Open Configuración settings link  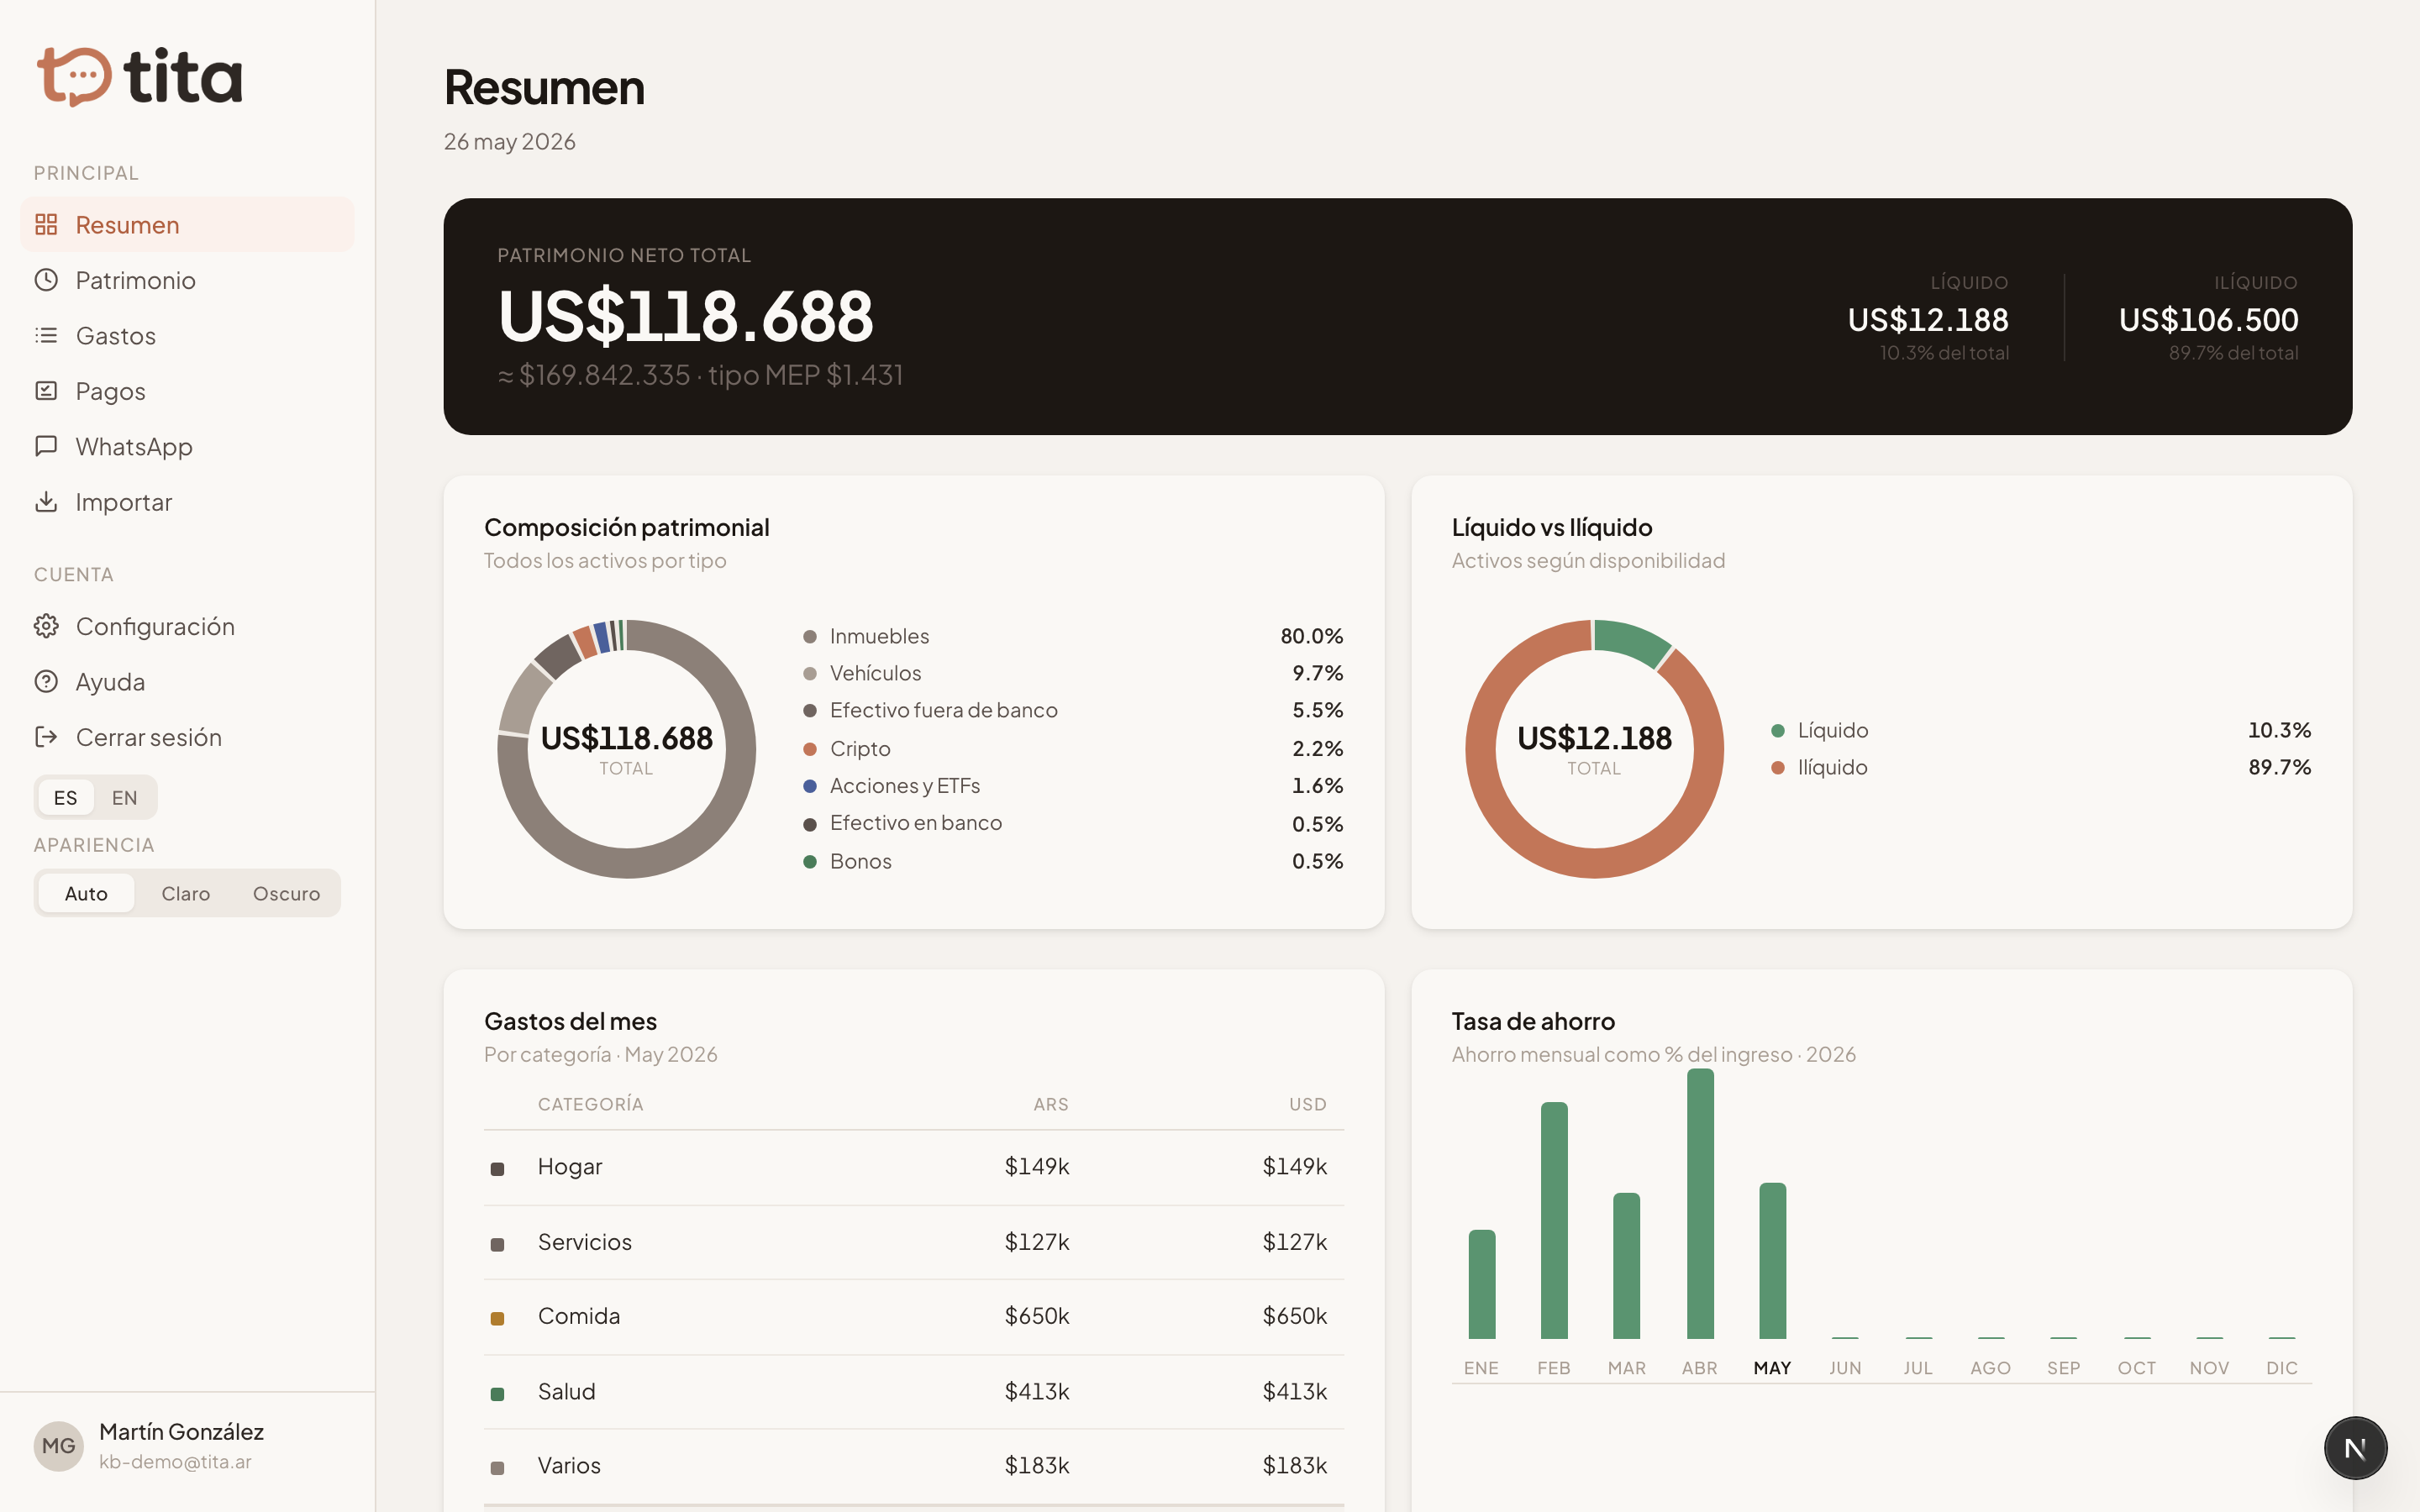click(187, 626)
